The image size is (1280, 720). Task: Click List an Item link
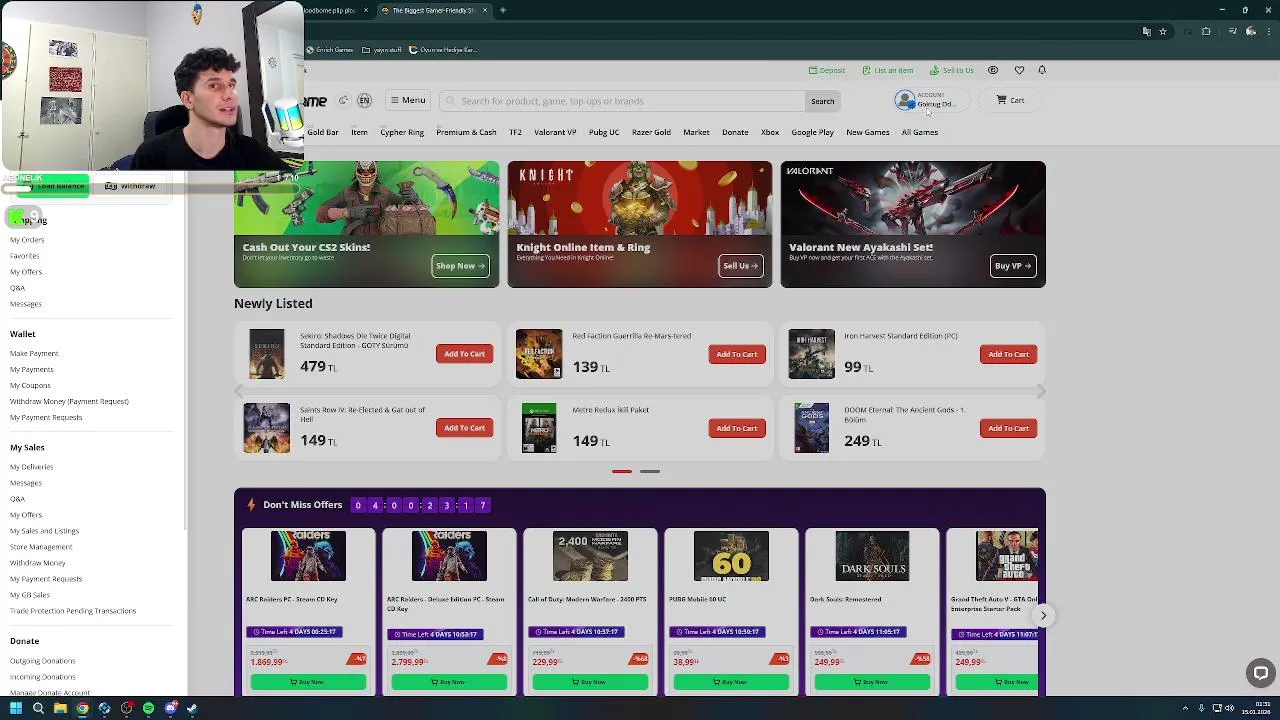click(x=887, y=70)
